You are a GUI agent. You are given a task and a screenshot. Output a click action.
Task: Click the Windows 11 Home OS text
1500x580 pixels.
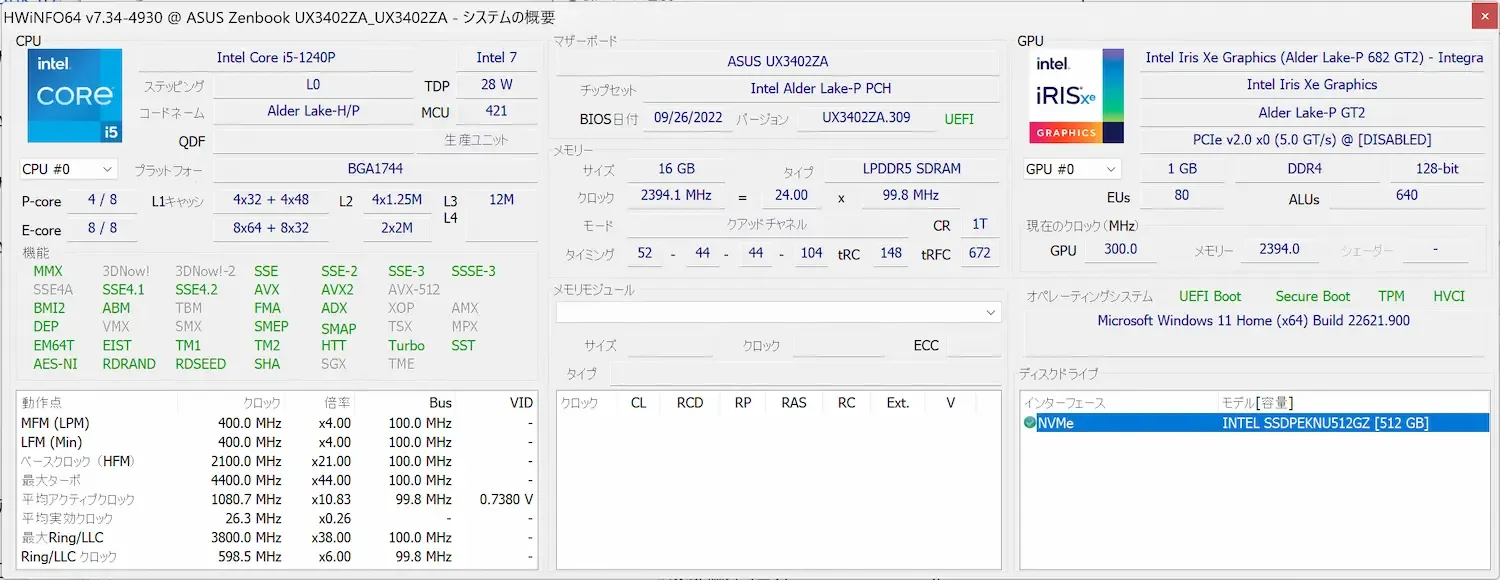tap(1253, 321)
